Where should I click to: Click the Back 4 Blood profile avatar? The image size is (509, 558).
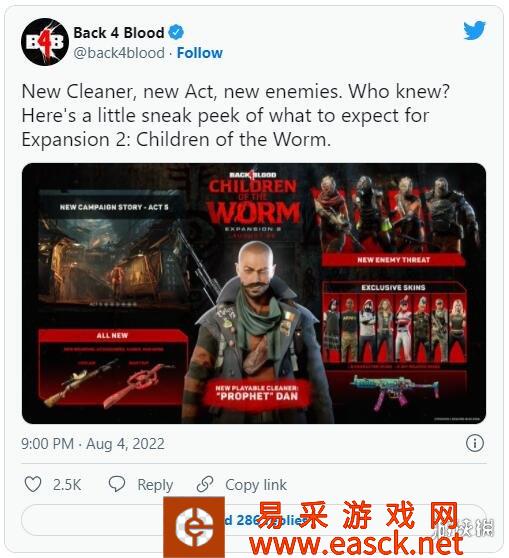(x=45, y=42)
